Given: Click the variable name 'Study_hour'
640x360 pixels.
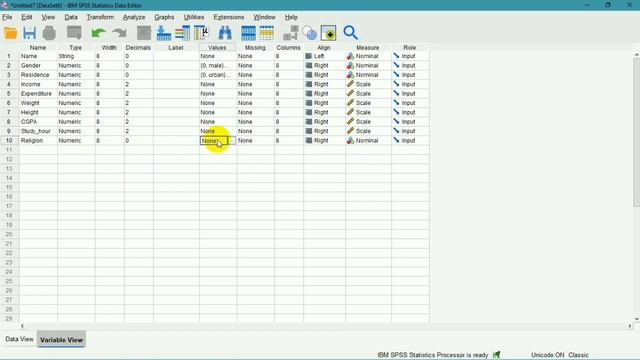Looking at the screenshot, I should pos(36,131).
